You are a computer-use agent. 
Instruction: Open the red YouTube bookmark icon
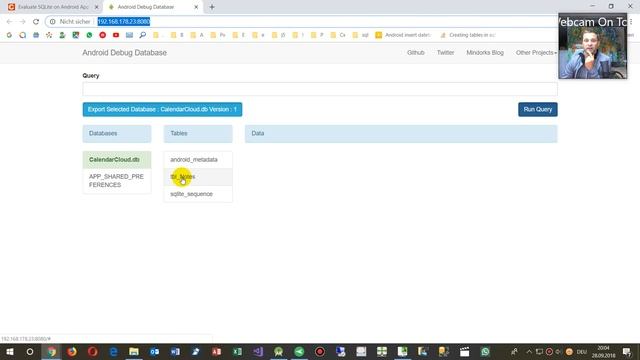click(x=116, y=35)
